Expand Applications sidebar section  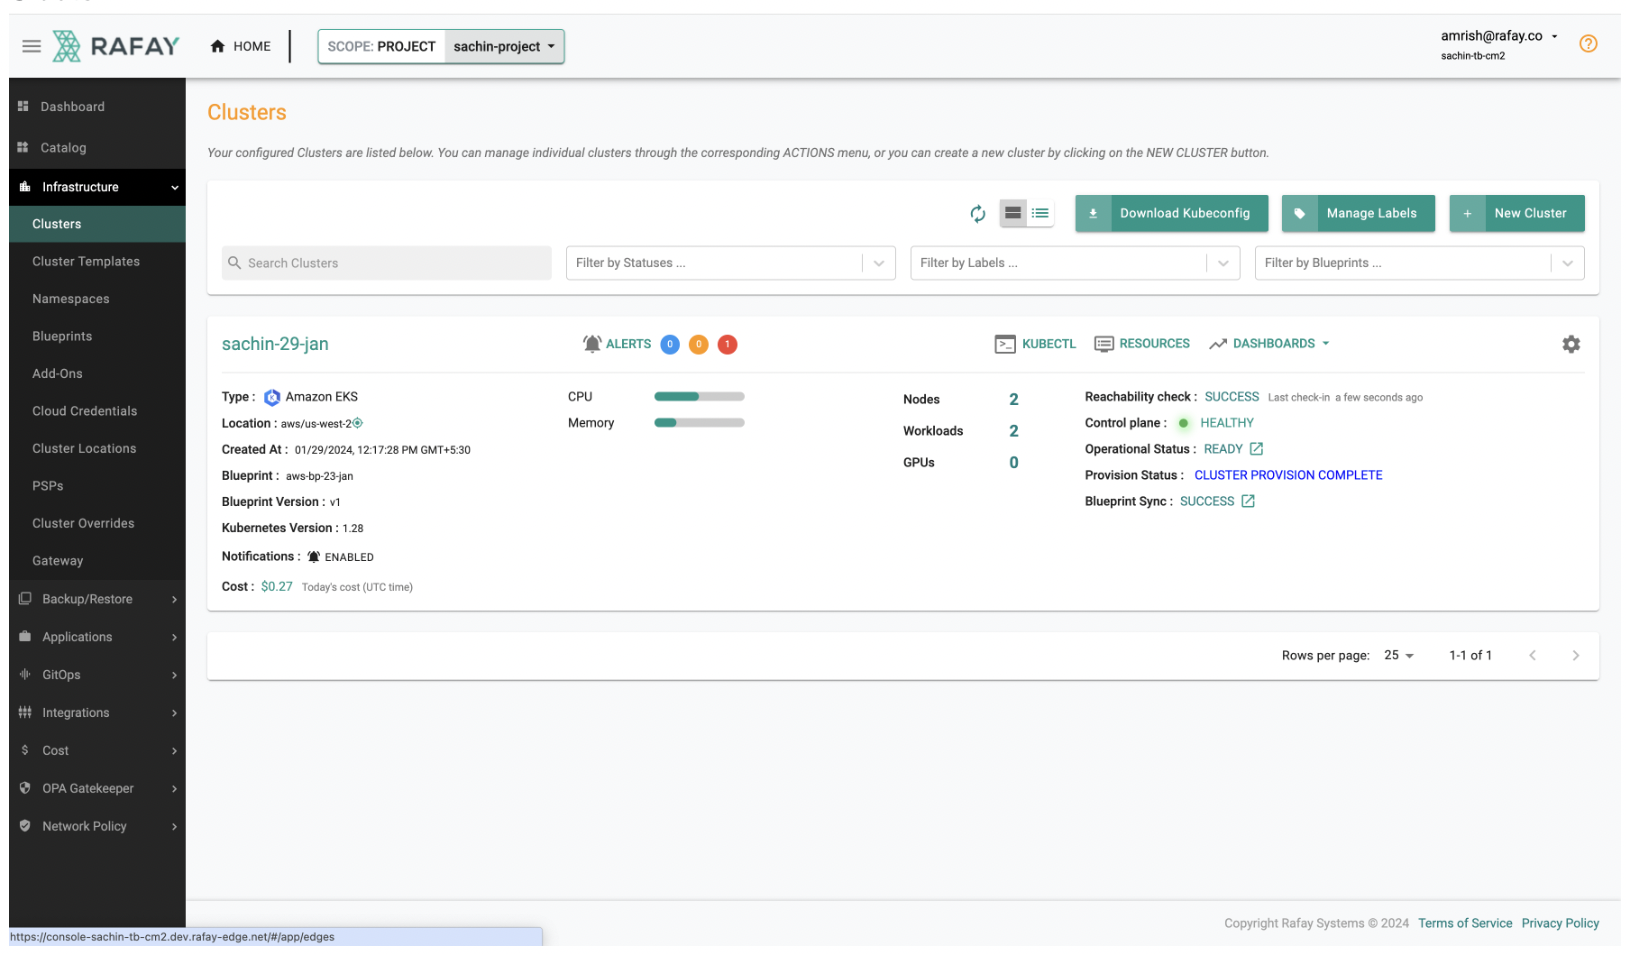97,637
